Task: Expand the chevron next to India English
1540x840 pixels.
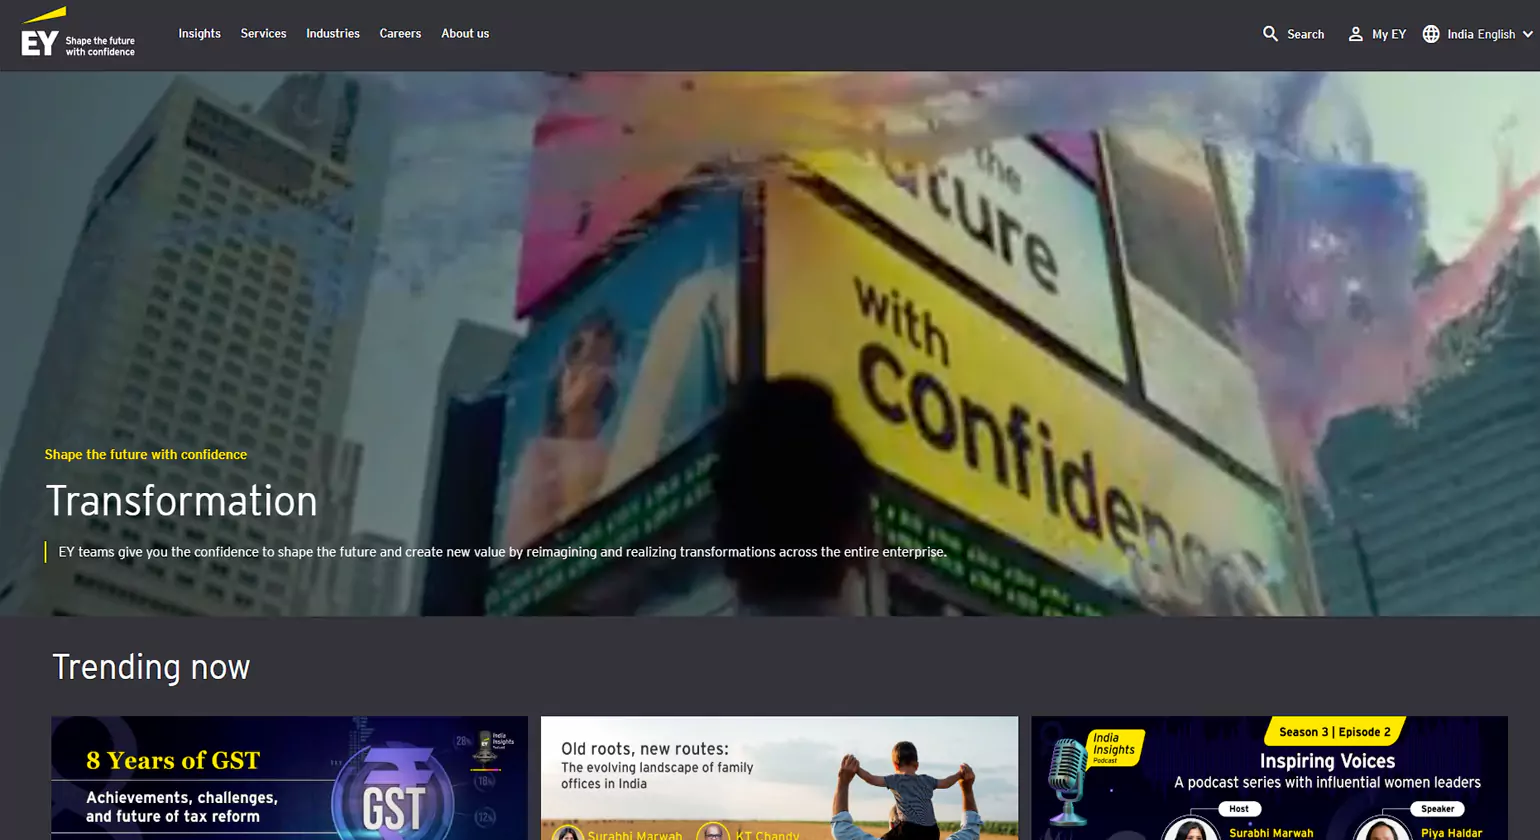Action: tap(1527, 34)
